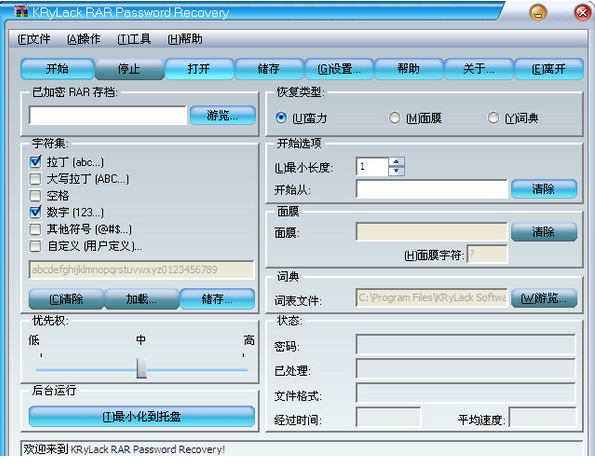Click the 帮助 toolbar button
The image size is (595, 474).
pos(409,69)
